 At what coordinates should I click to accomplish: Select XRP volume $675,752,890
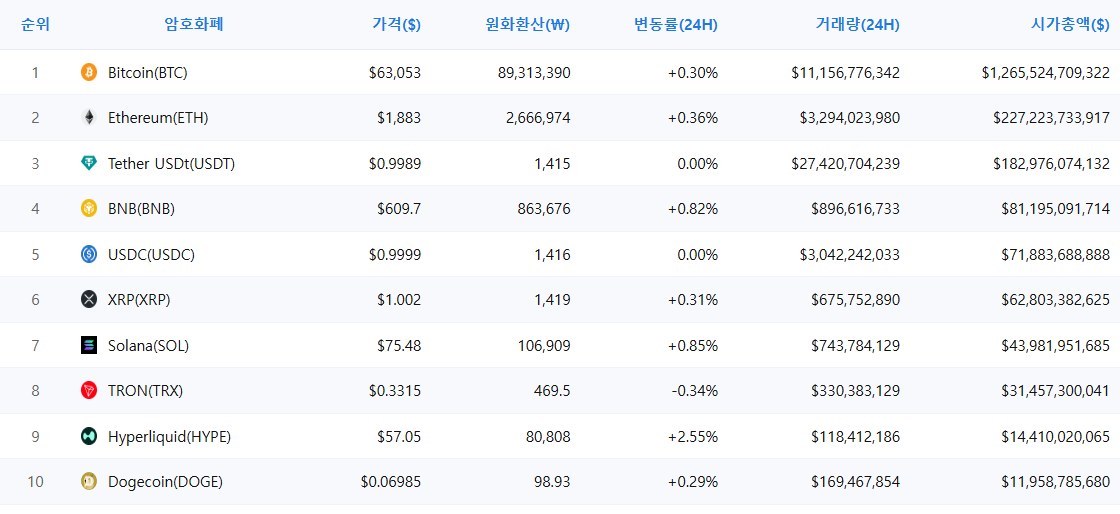point(856,300)
